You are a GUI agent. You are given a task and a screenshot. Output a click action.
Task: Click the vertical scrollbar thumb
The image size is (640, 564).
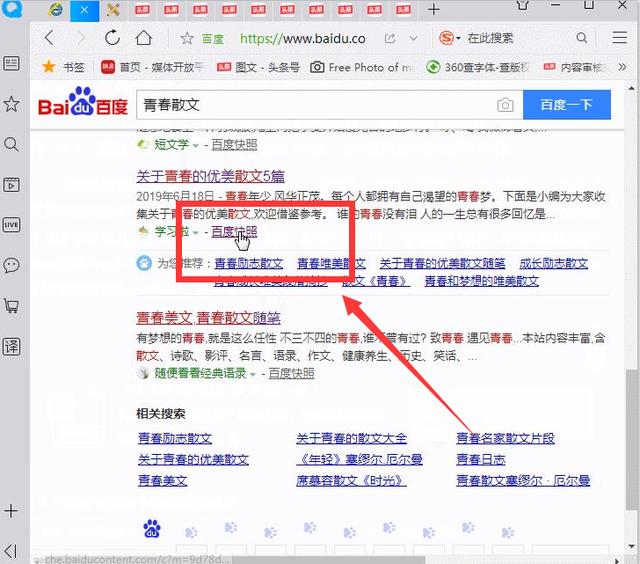(631, 439)
